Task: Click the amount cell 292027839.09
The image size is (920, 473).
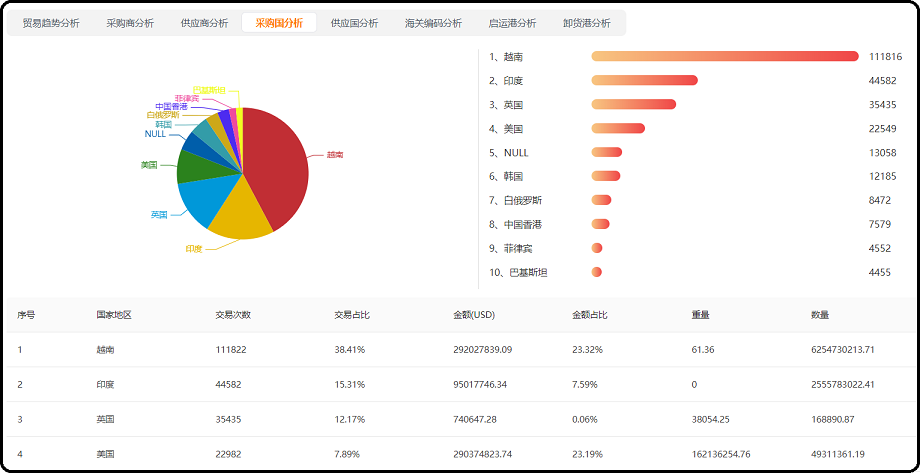Action: pos(483,350)
